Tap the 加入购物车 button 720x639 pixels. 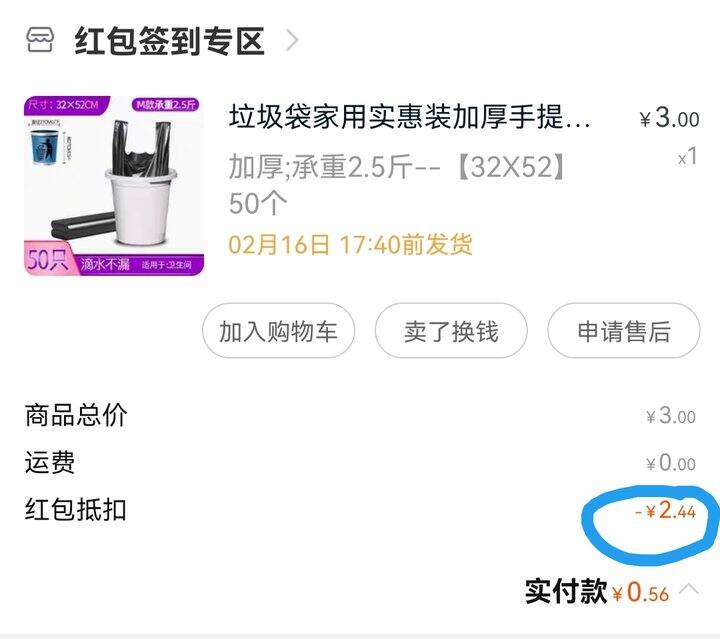(x=278, y=331)
